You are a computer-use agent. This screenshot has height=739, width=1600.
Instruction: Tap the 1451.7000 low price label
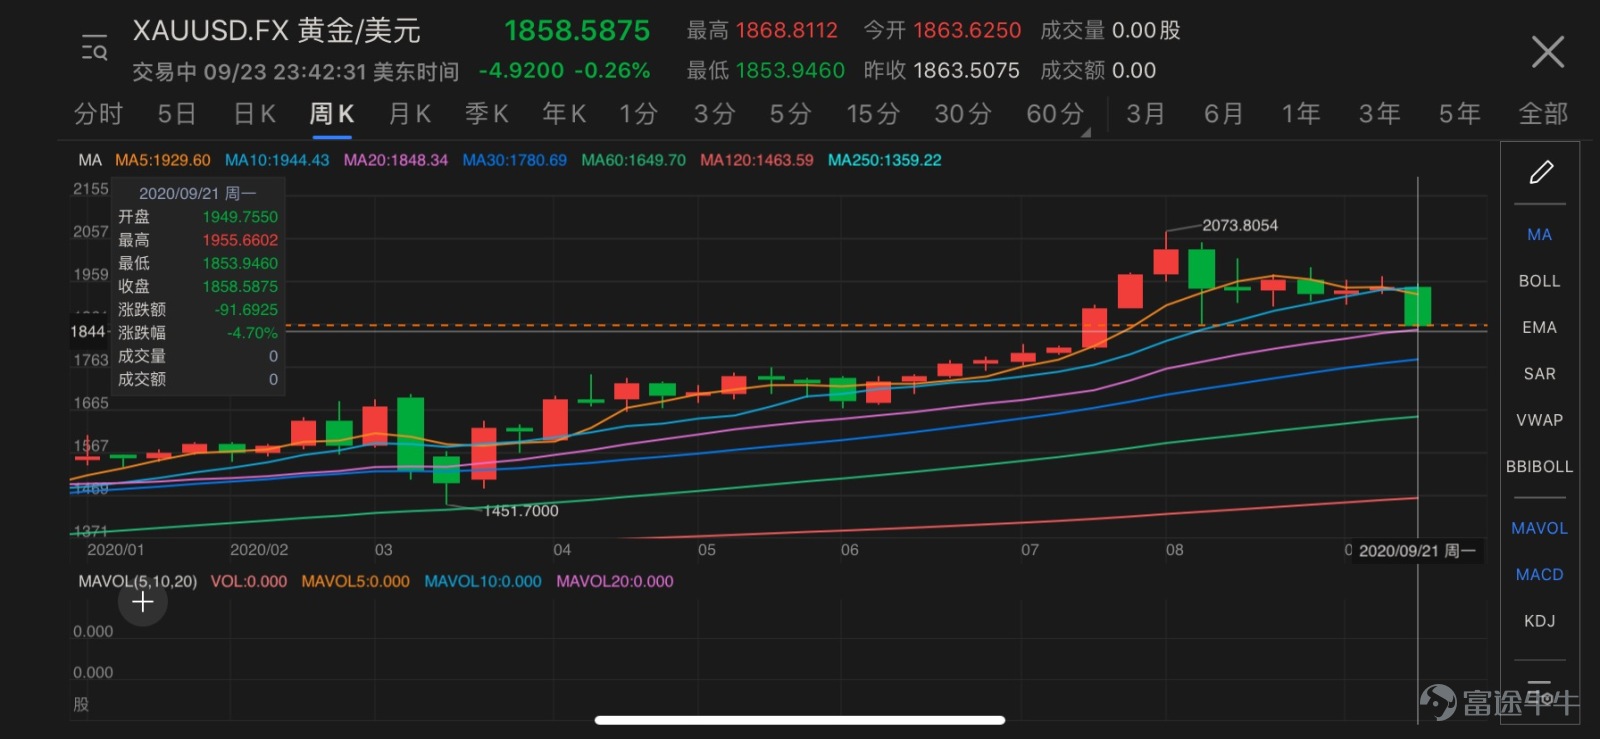pos(521,511)
